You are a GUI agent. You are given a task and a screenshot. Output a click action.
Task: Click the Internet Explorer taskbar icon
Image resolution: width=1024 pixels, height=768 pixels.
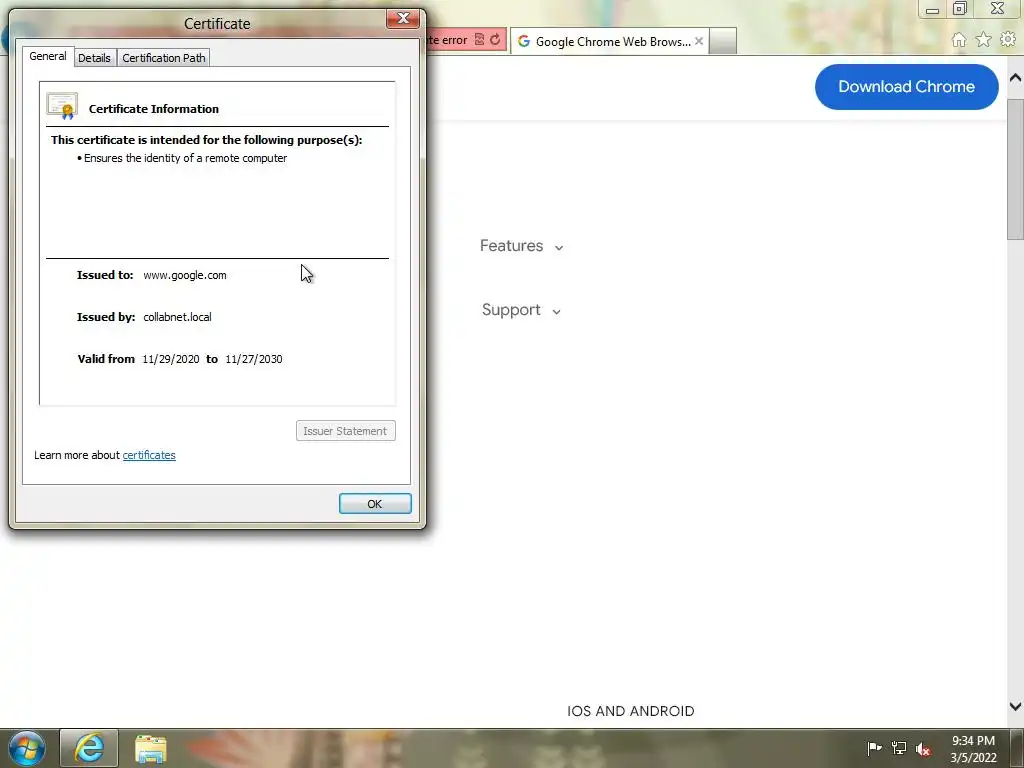tap(89, 748)
